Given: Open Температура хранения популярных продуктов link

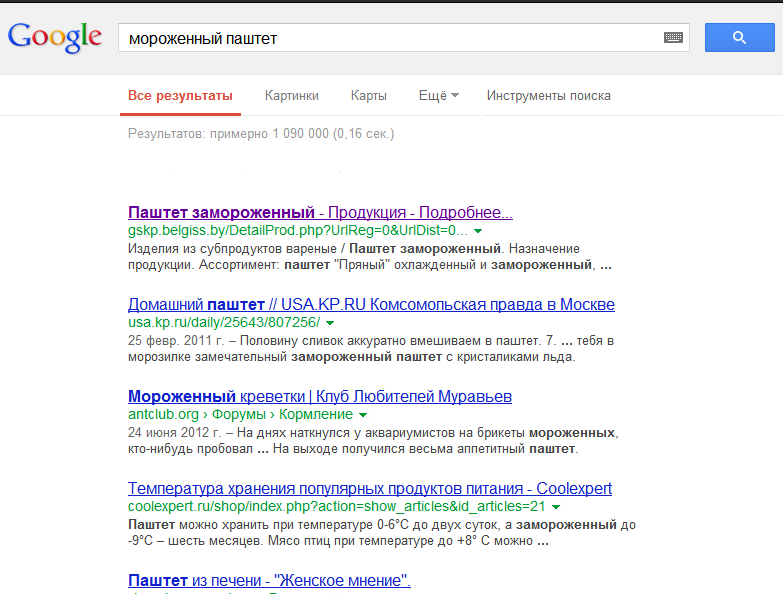Looking at the screenshot, I should point(370,488).
